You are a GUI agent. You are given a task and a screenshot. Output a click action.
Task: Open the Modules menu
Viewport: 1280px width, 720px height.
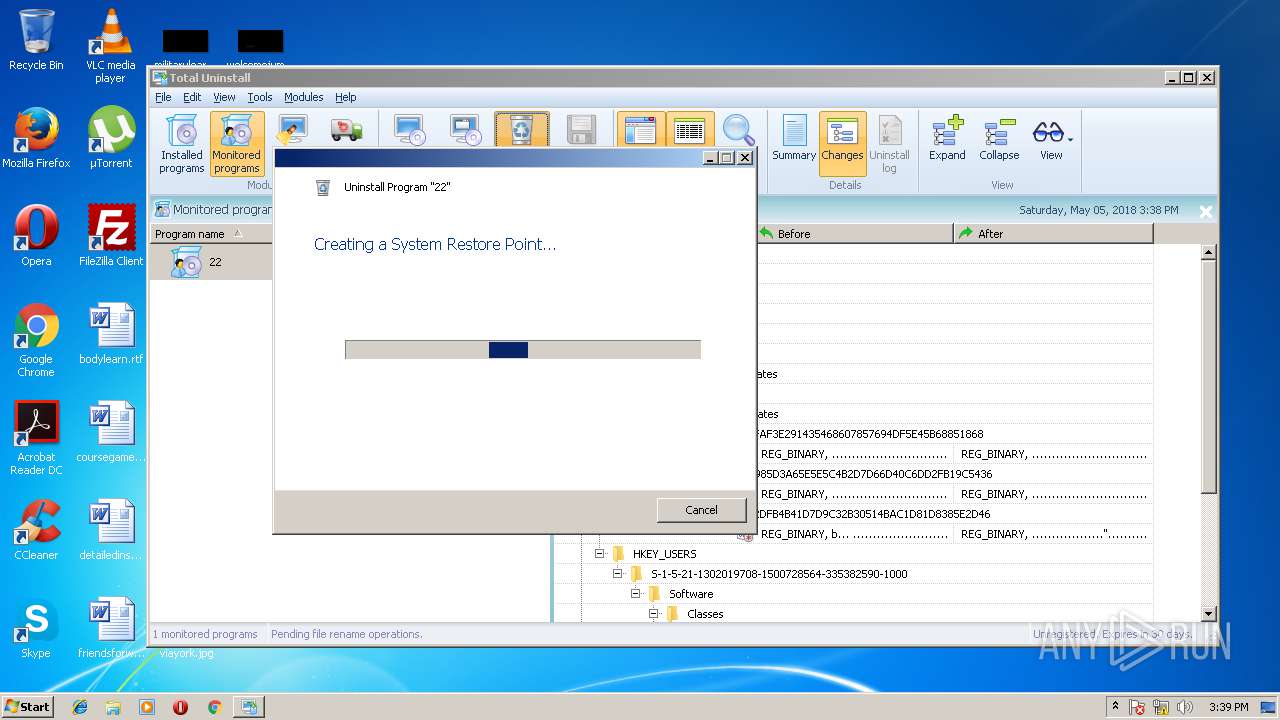pyautogui.click(x=303, y=97)
